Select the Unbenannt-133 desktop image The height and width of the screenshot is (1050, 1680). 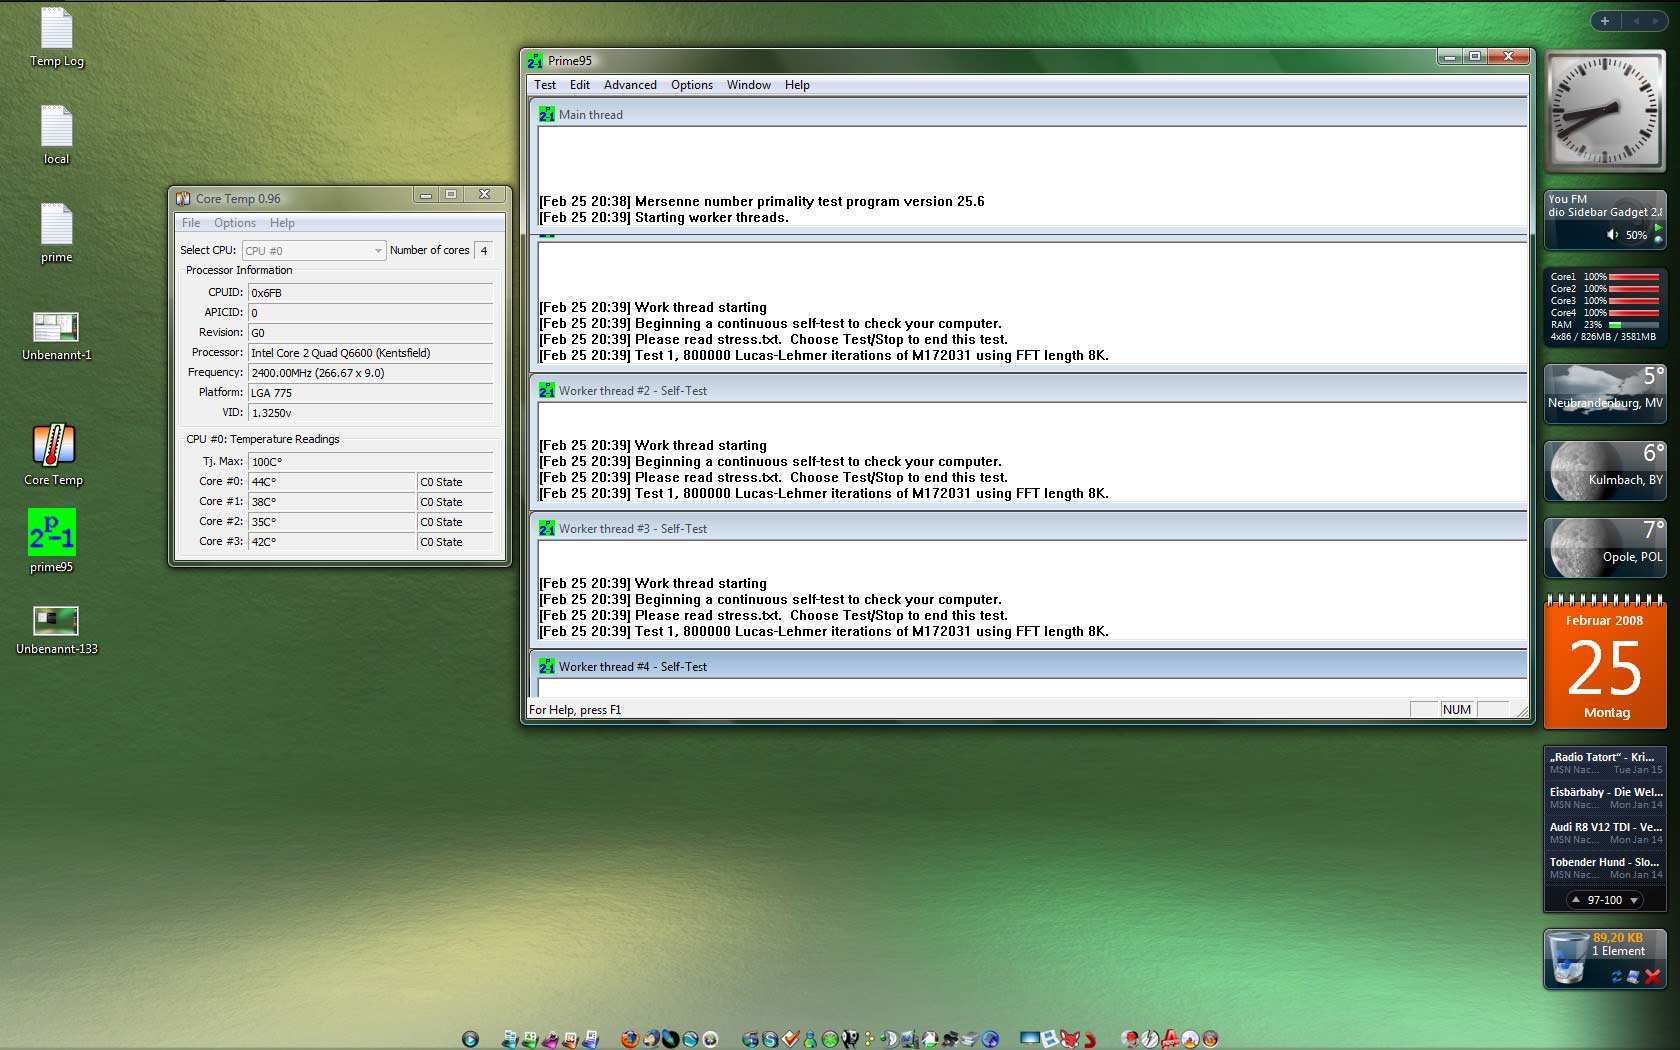coord(56,630)
